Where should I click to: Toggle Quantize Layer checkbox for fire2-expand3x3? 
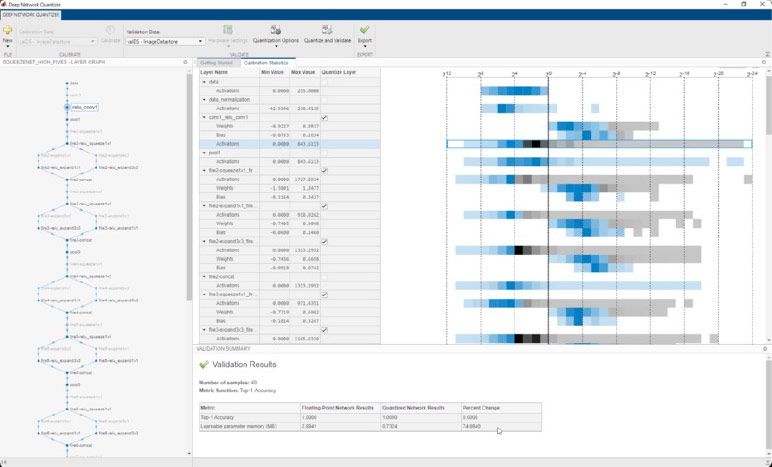pyautogui.click(x=324, y=241)
